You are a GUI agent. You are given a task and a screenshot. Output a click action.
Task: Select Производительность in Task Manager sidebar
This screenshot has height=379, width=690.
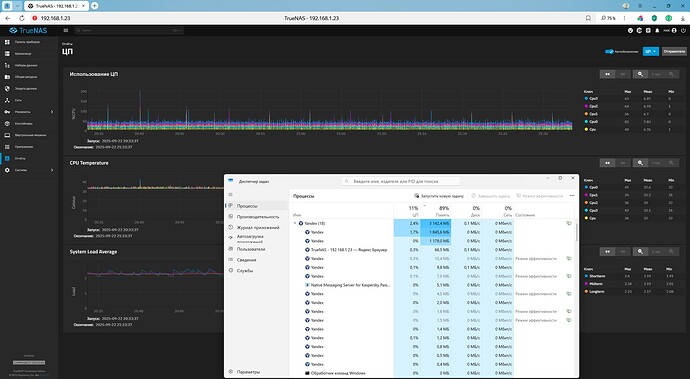click(x=257, y=217)
